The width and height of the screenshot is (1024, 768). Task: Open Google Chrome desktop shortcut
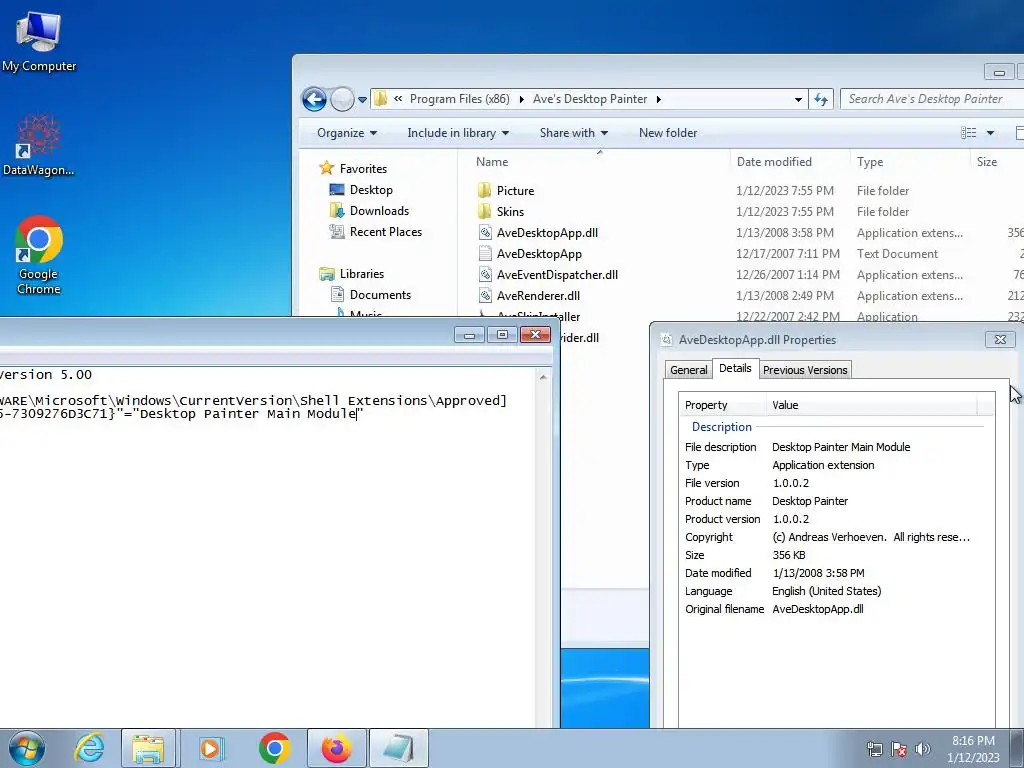(x=39, y=255)
